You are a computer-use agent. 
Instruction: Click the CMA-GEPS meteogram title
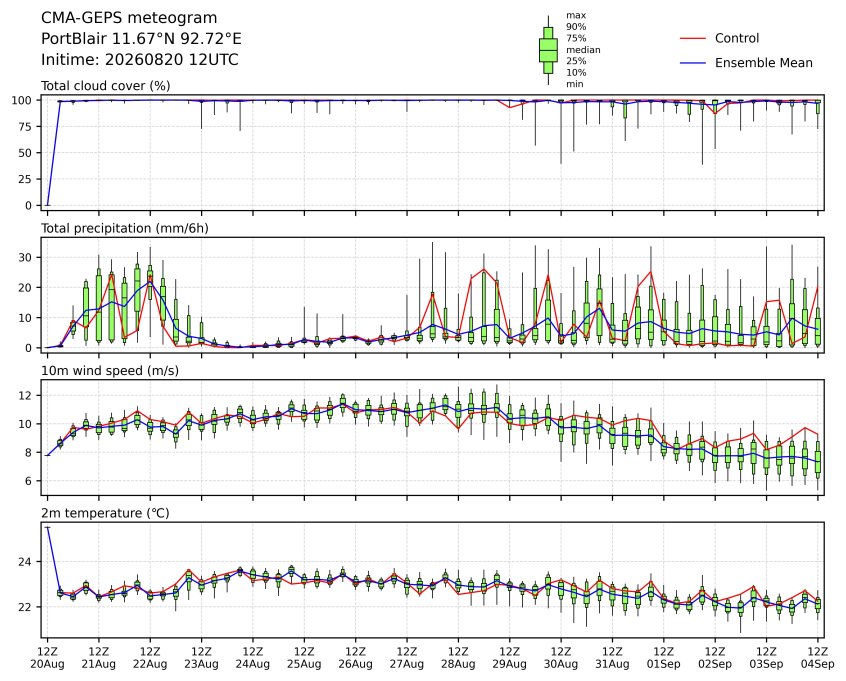129,18
